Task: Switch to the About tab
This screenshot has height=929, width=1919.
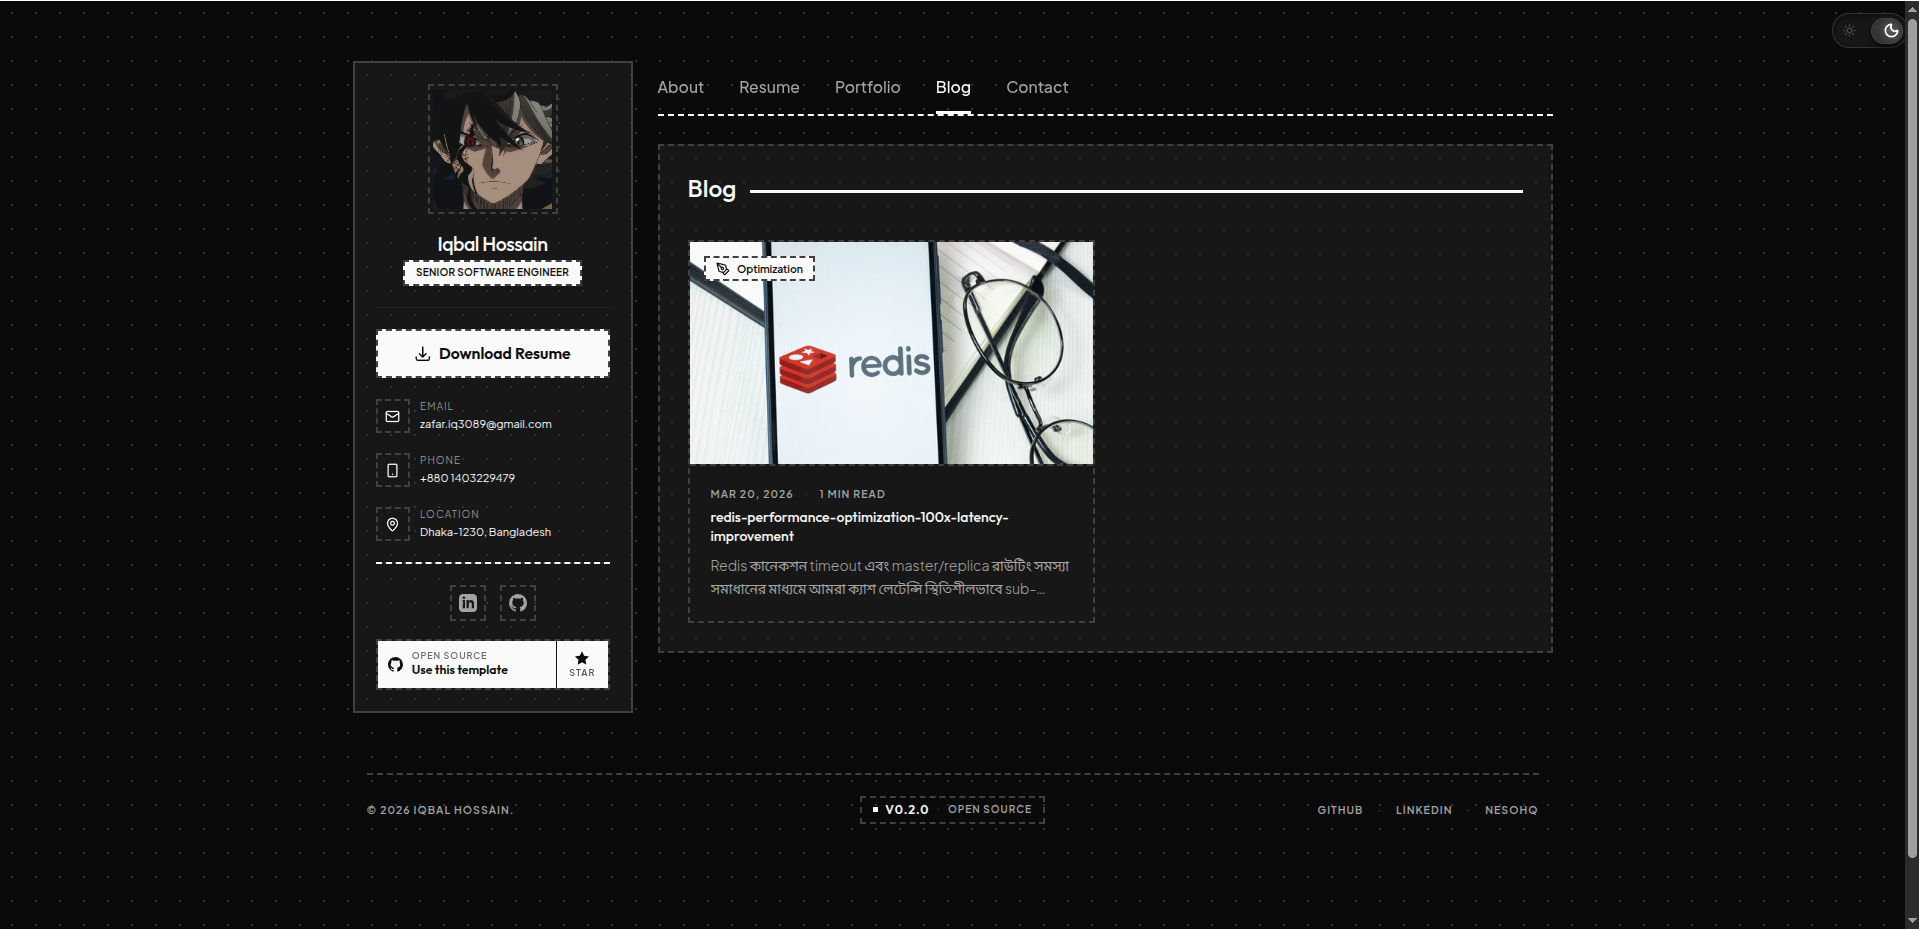Action: [x=680, y=87]
